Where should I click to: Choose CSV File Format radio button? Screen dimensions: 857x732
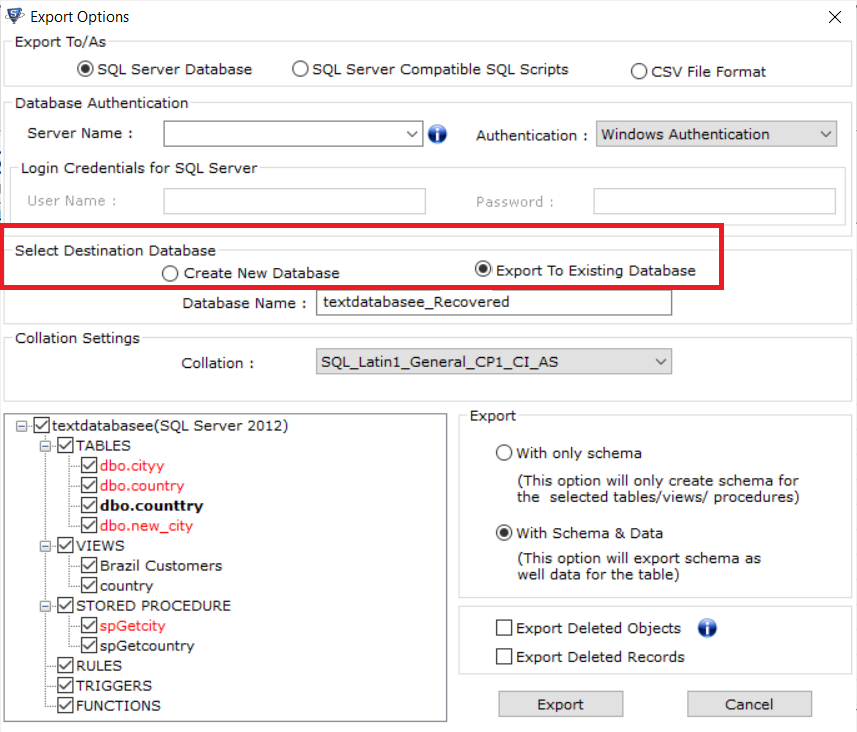tap(638, 72)
